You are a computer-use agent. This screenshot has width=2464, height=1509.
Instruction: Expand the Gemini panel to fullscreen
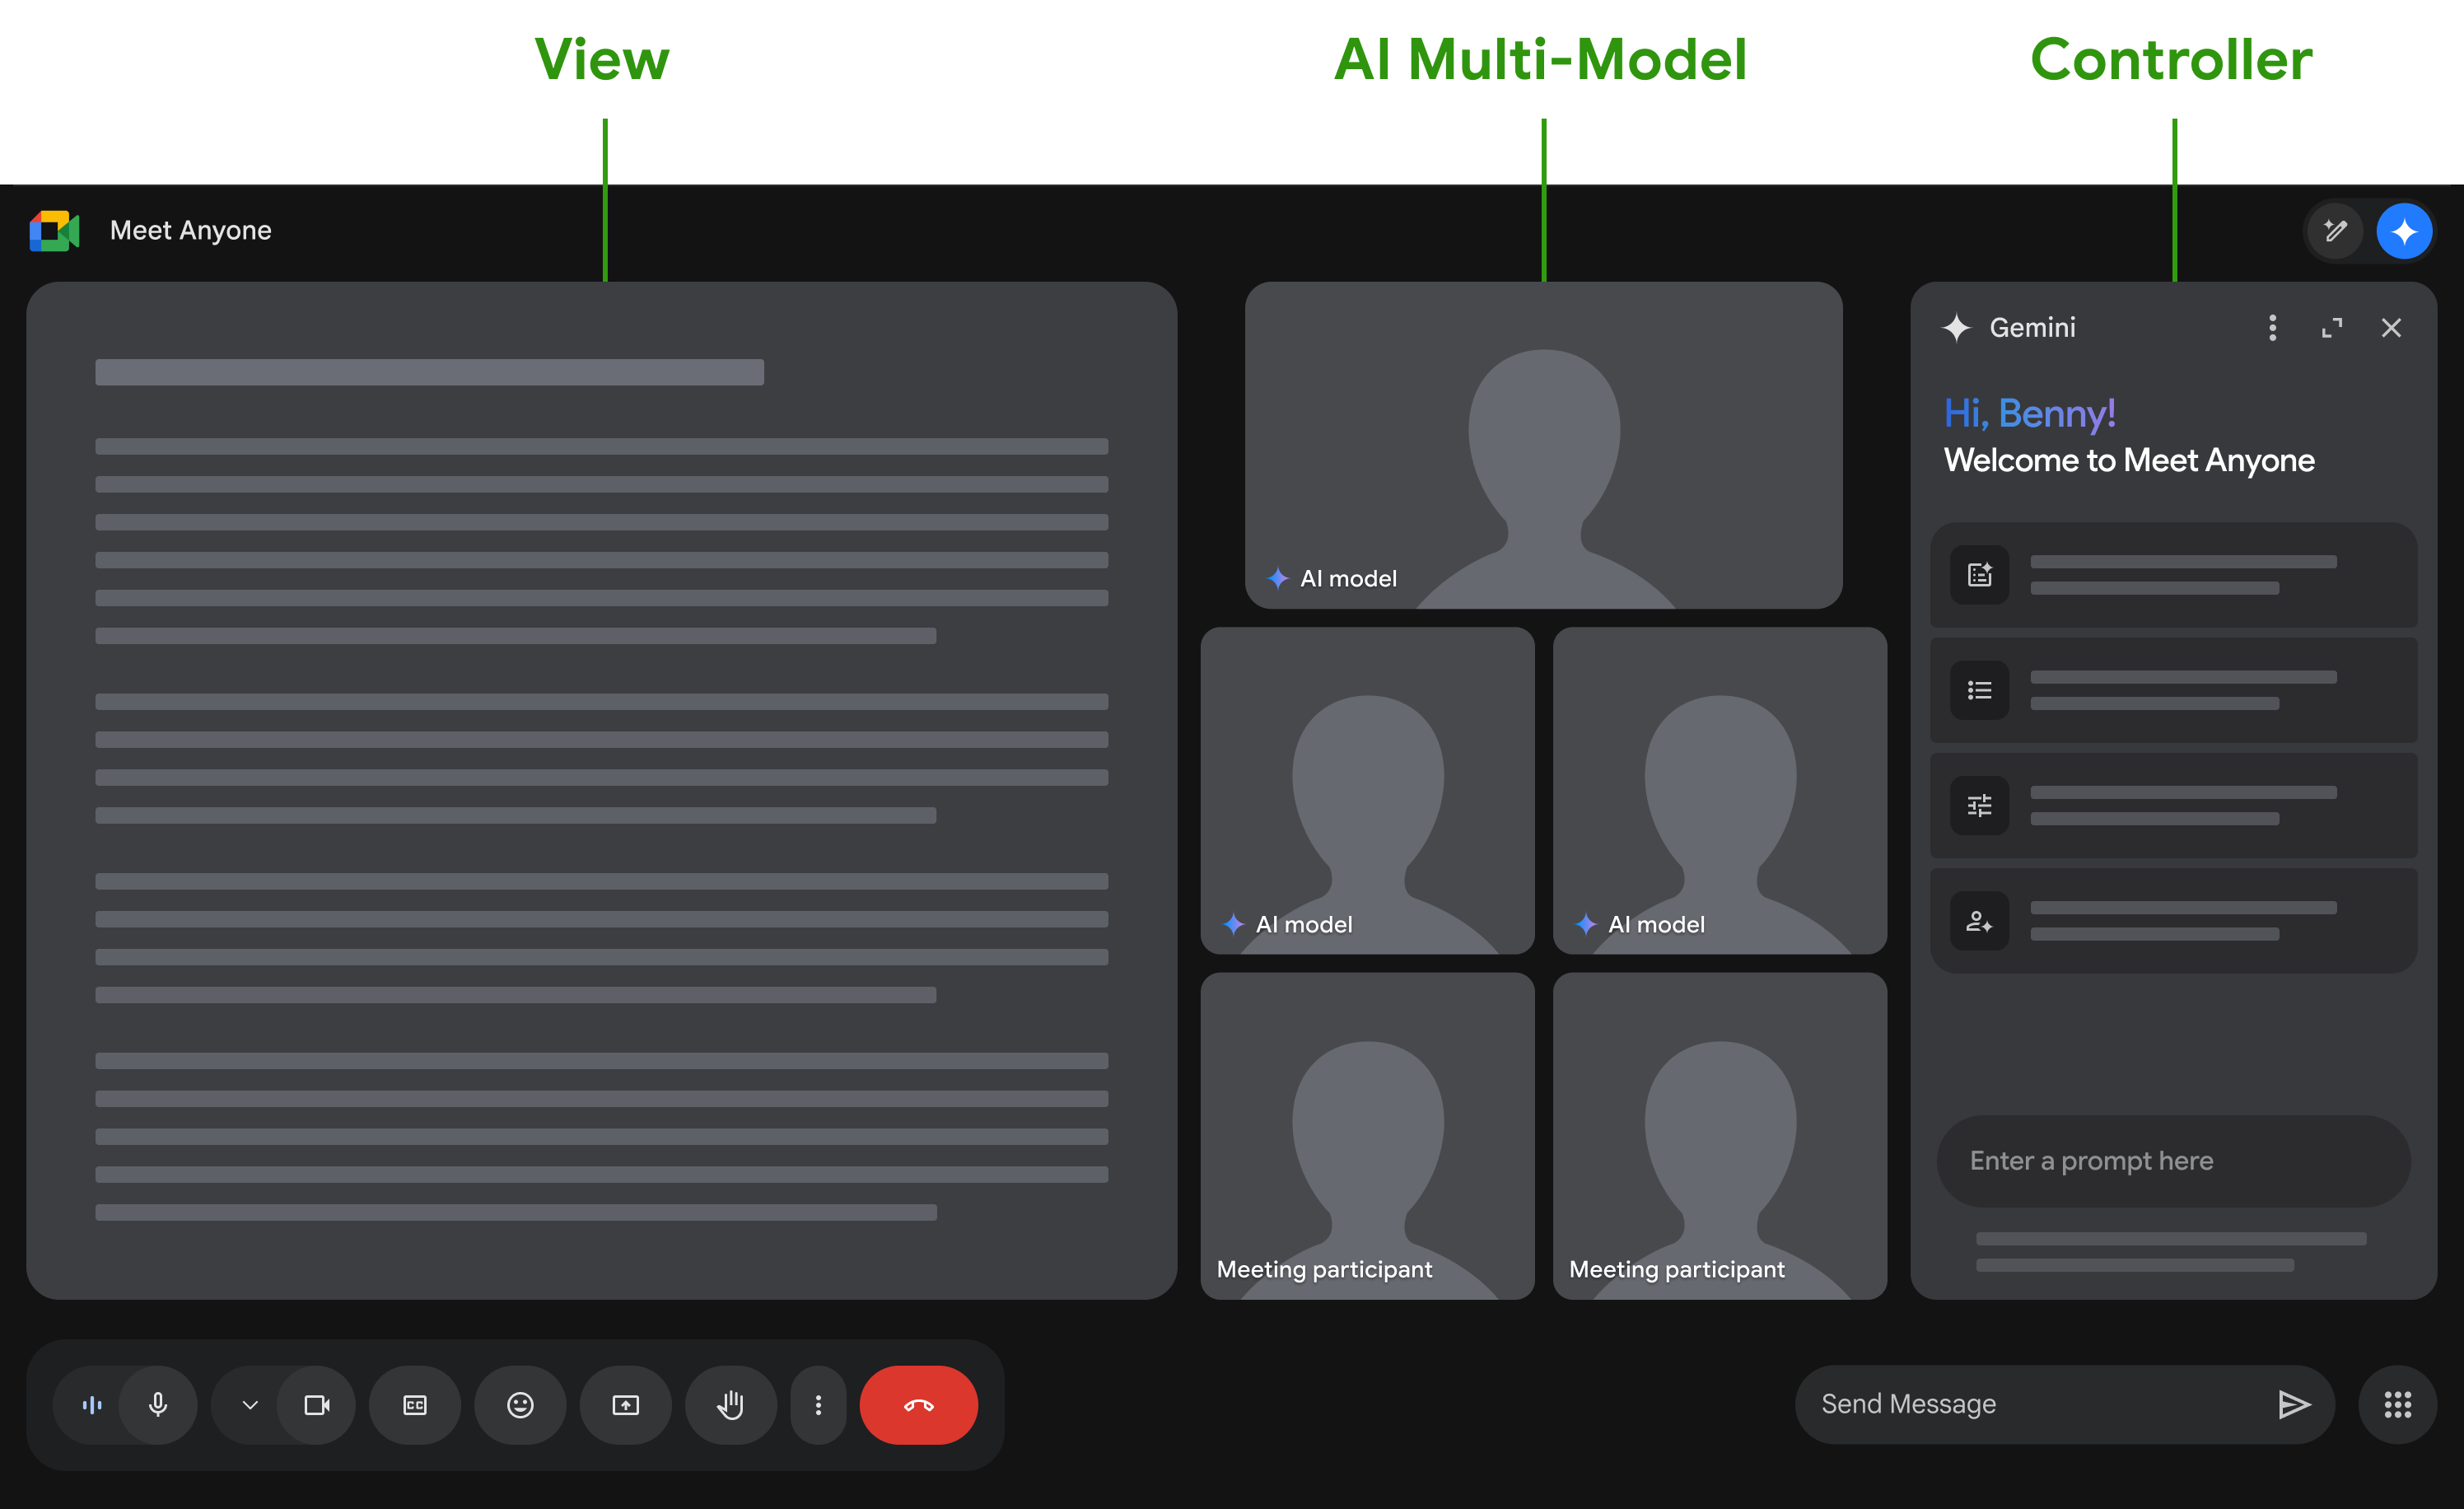tap(2332, 328)
